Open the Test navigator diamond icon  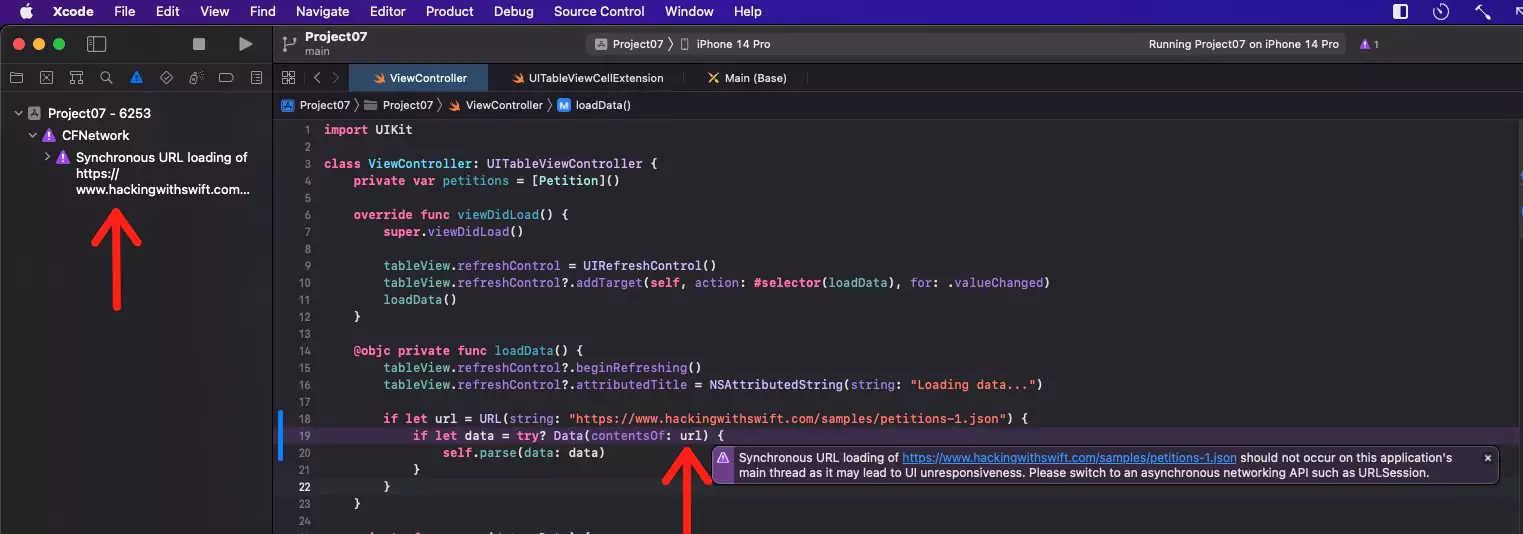tap(166, 78)
